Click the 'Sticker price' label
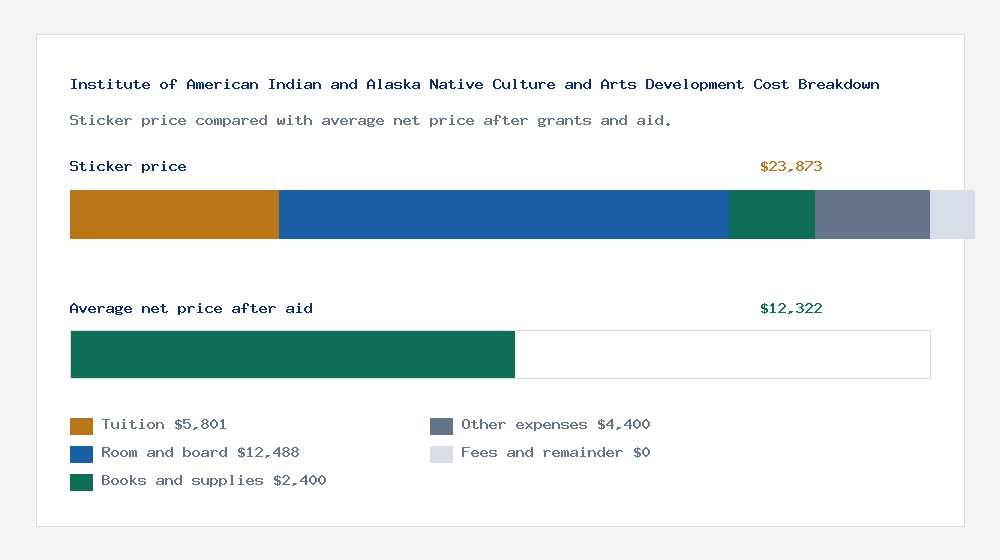The image size is (1000, 560). 128,166
